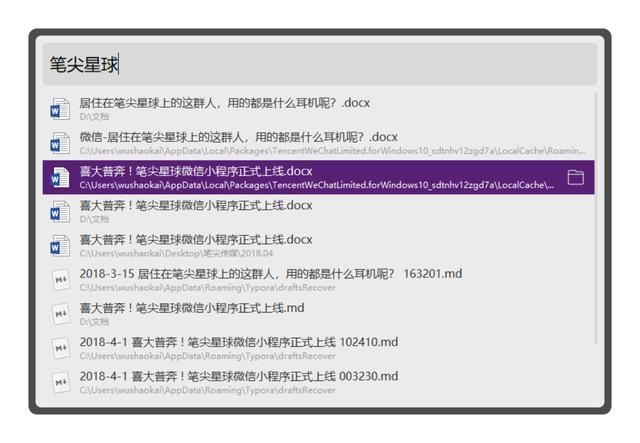Screen dimensions: 640x443
Task: Open 居住在笔尖星球上的这群人 .docx in D:\文档
Action: (x=224, y=103)
